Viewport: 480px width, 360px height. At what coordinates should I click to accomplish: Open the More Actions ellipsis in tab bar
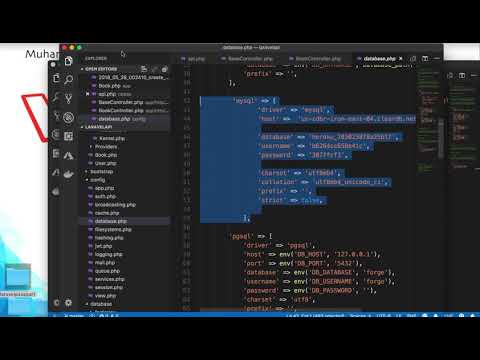[437, 58]
